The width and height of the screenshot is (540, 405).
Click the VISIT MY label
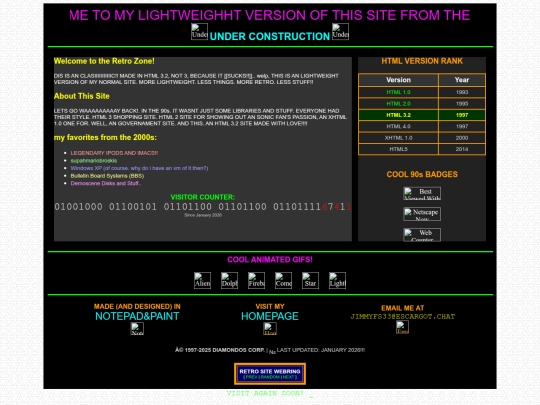[270, 307]
